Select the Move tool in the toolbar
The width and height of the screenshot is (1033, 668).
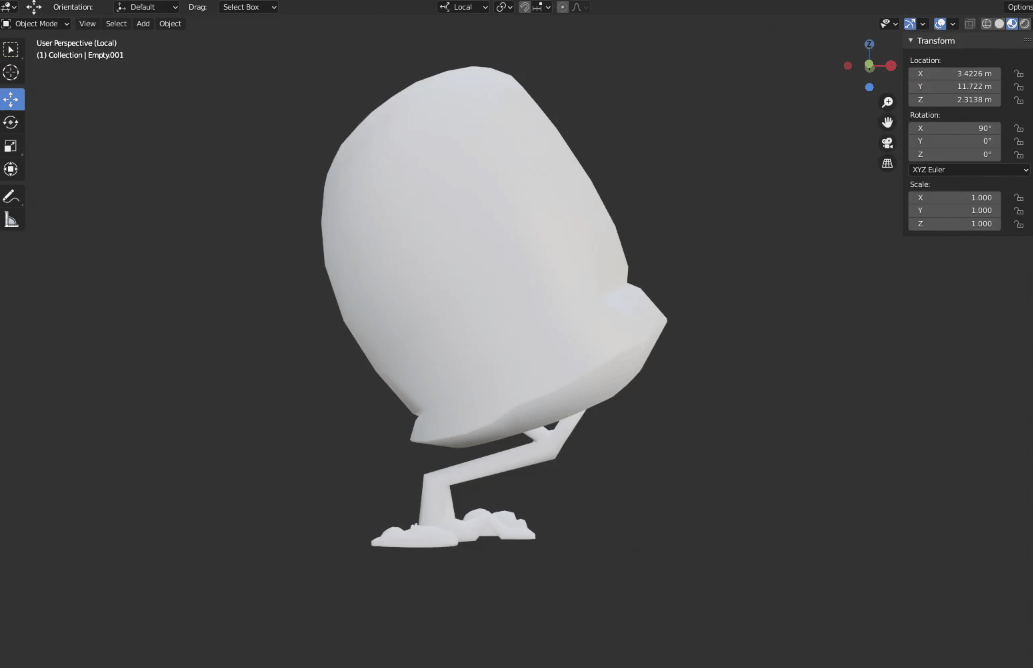pyautogui.click(x=11, y=99)
